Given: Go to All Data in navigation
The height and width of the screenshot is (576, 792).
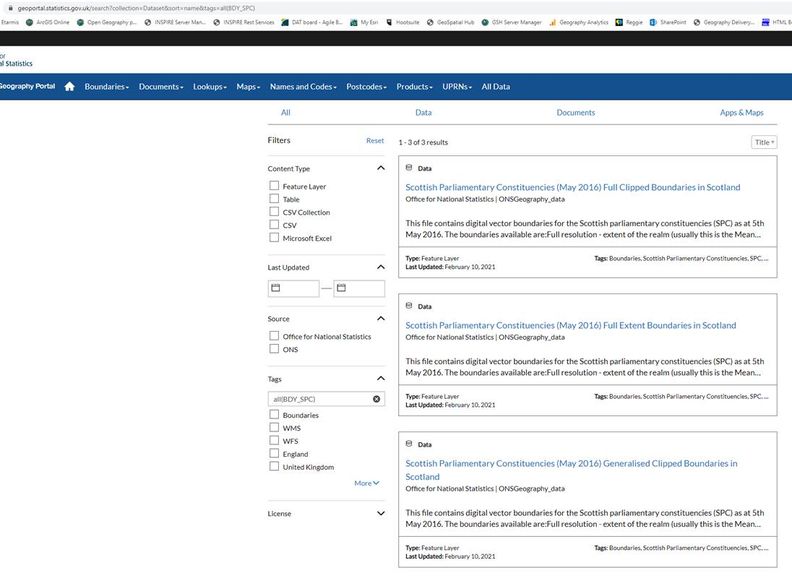Looking at the screenshot, I should click(x=496, y=86).
